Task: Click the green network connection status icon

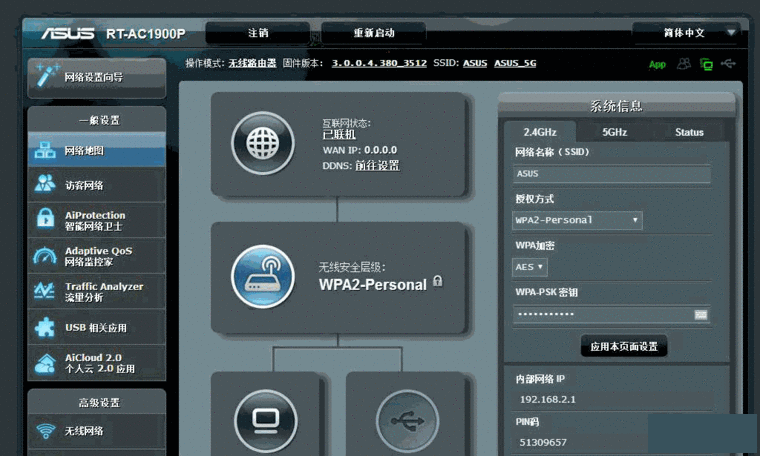Action: (706, 64)
